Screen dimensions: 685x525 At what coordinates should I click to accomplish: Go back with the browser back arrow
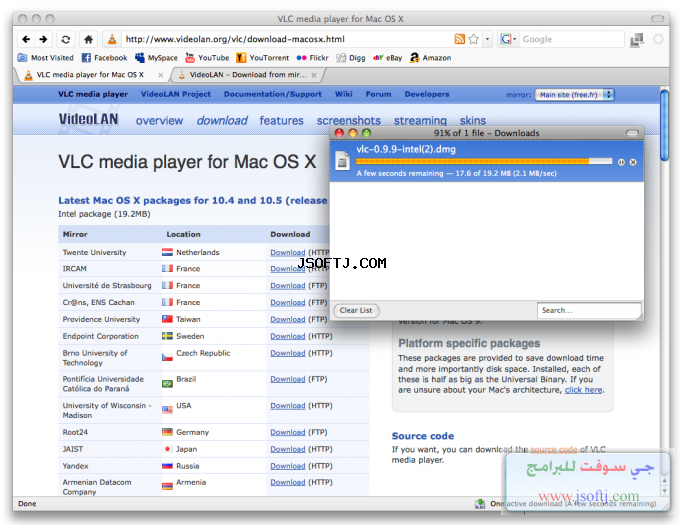[26, 39]
